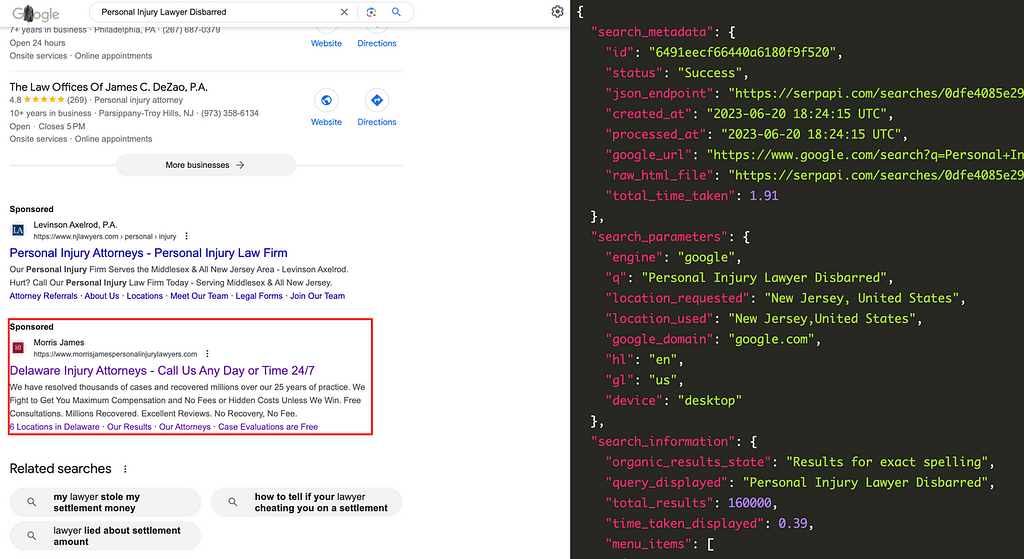Click search icon in 'how to tell' chip
The width and height of the screenshot is (1024, 559).
coord(232,502)
